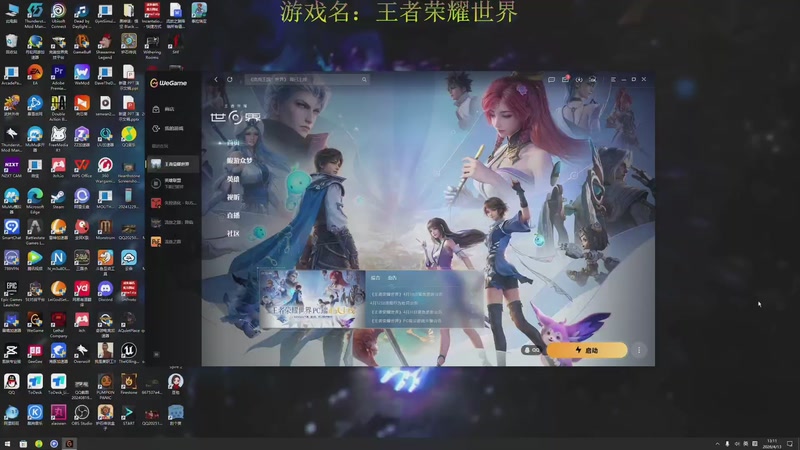Screen dimensions: 800x450
Task: Open the Firestone desktop icon
Action: pos(129,384)
